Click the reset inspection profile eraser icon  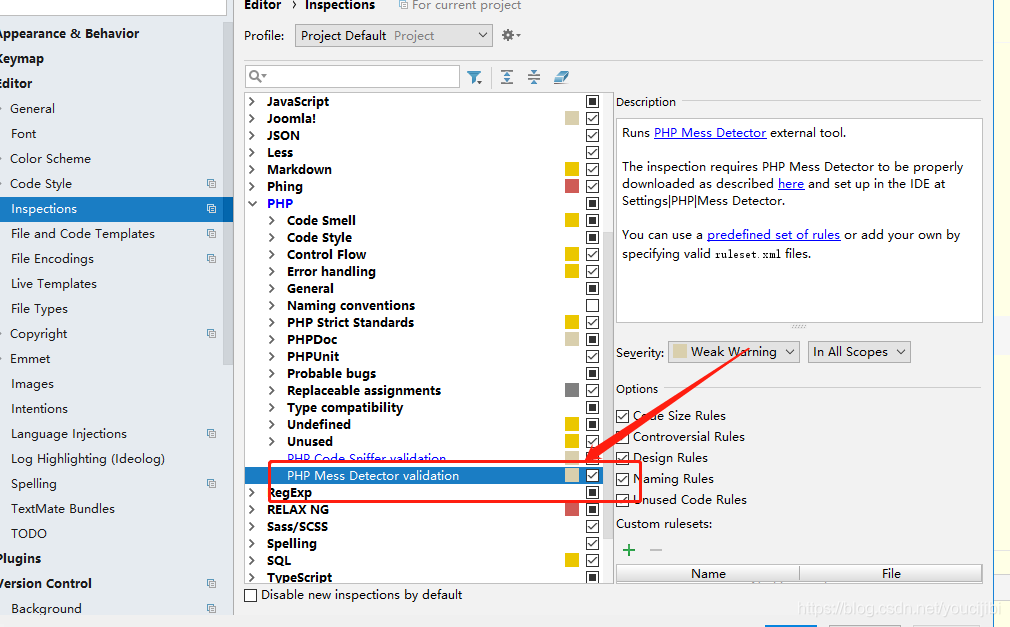pyautogui.click(x=561, y=76)
